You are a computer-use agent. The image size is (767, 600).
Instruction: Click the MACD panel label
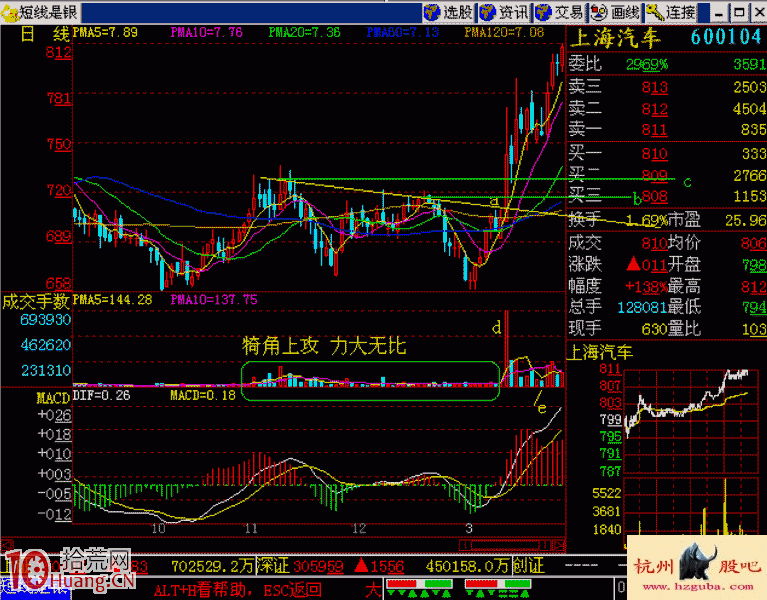(53, 398)
